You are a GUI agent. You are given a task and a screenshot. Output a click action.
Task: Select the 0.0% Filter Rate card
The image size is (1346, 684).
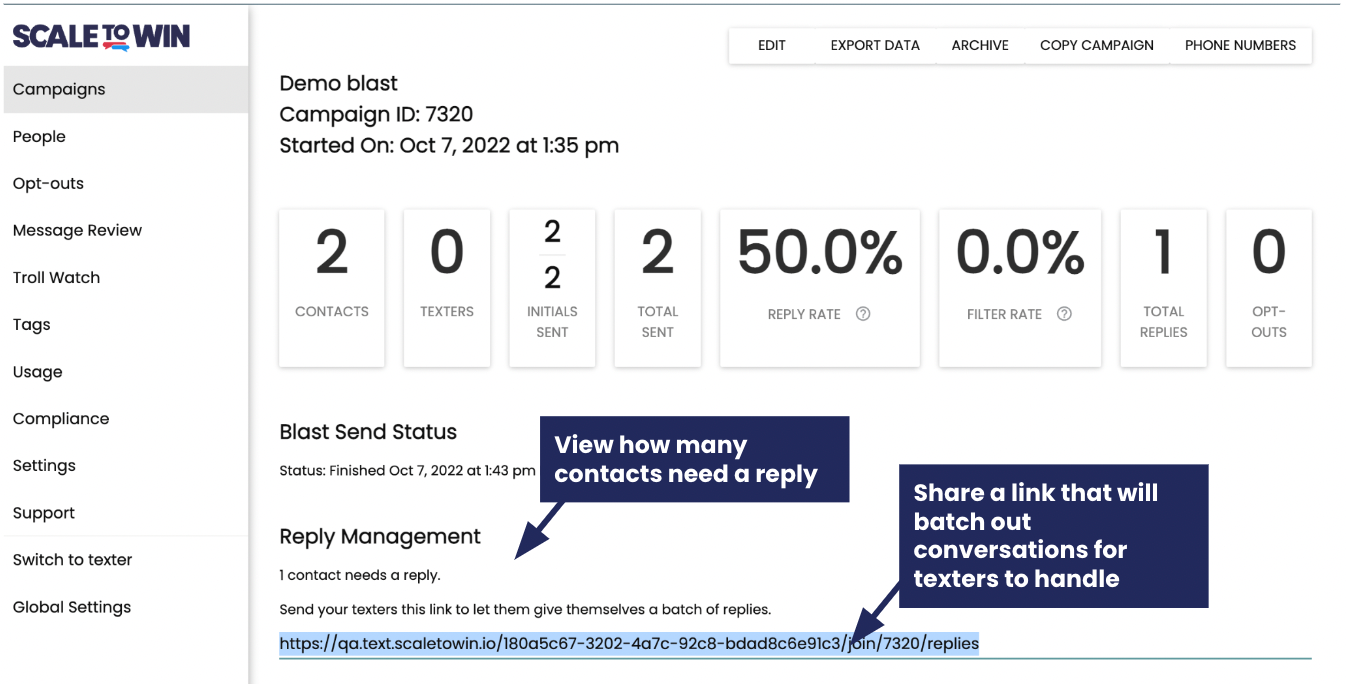pos(1020,288)
